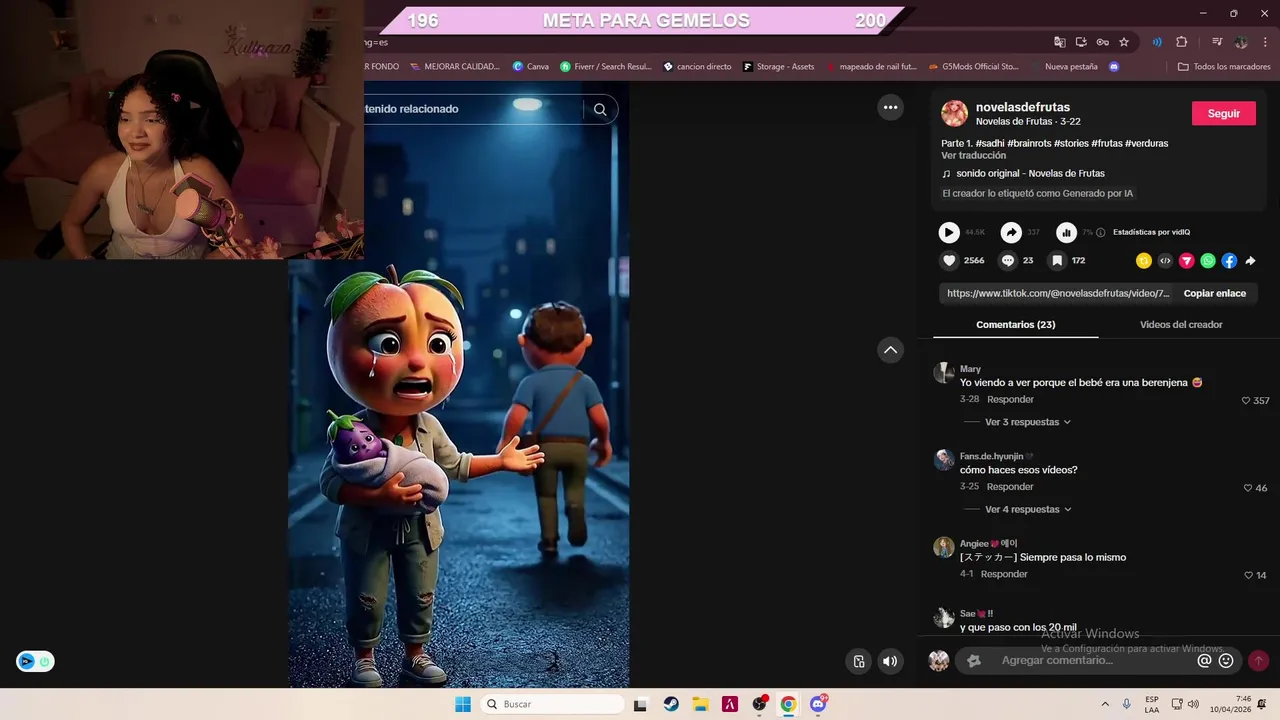Click the search magnifier in TikTok search bar
Image resolution: width=1280 pixels, height=720 pixels.
pyautogui.click(x=600, y=110)
